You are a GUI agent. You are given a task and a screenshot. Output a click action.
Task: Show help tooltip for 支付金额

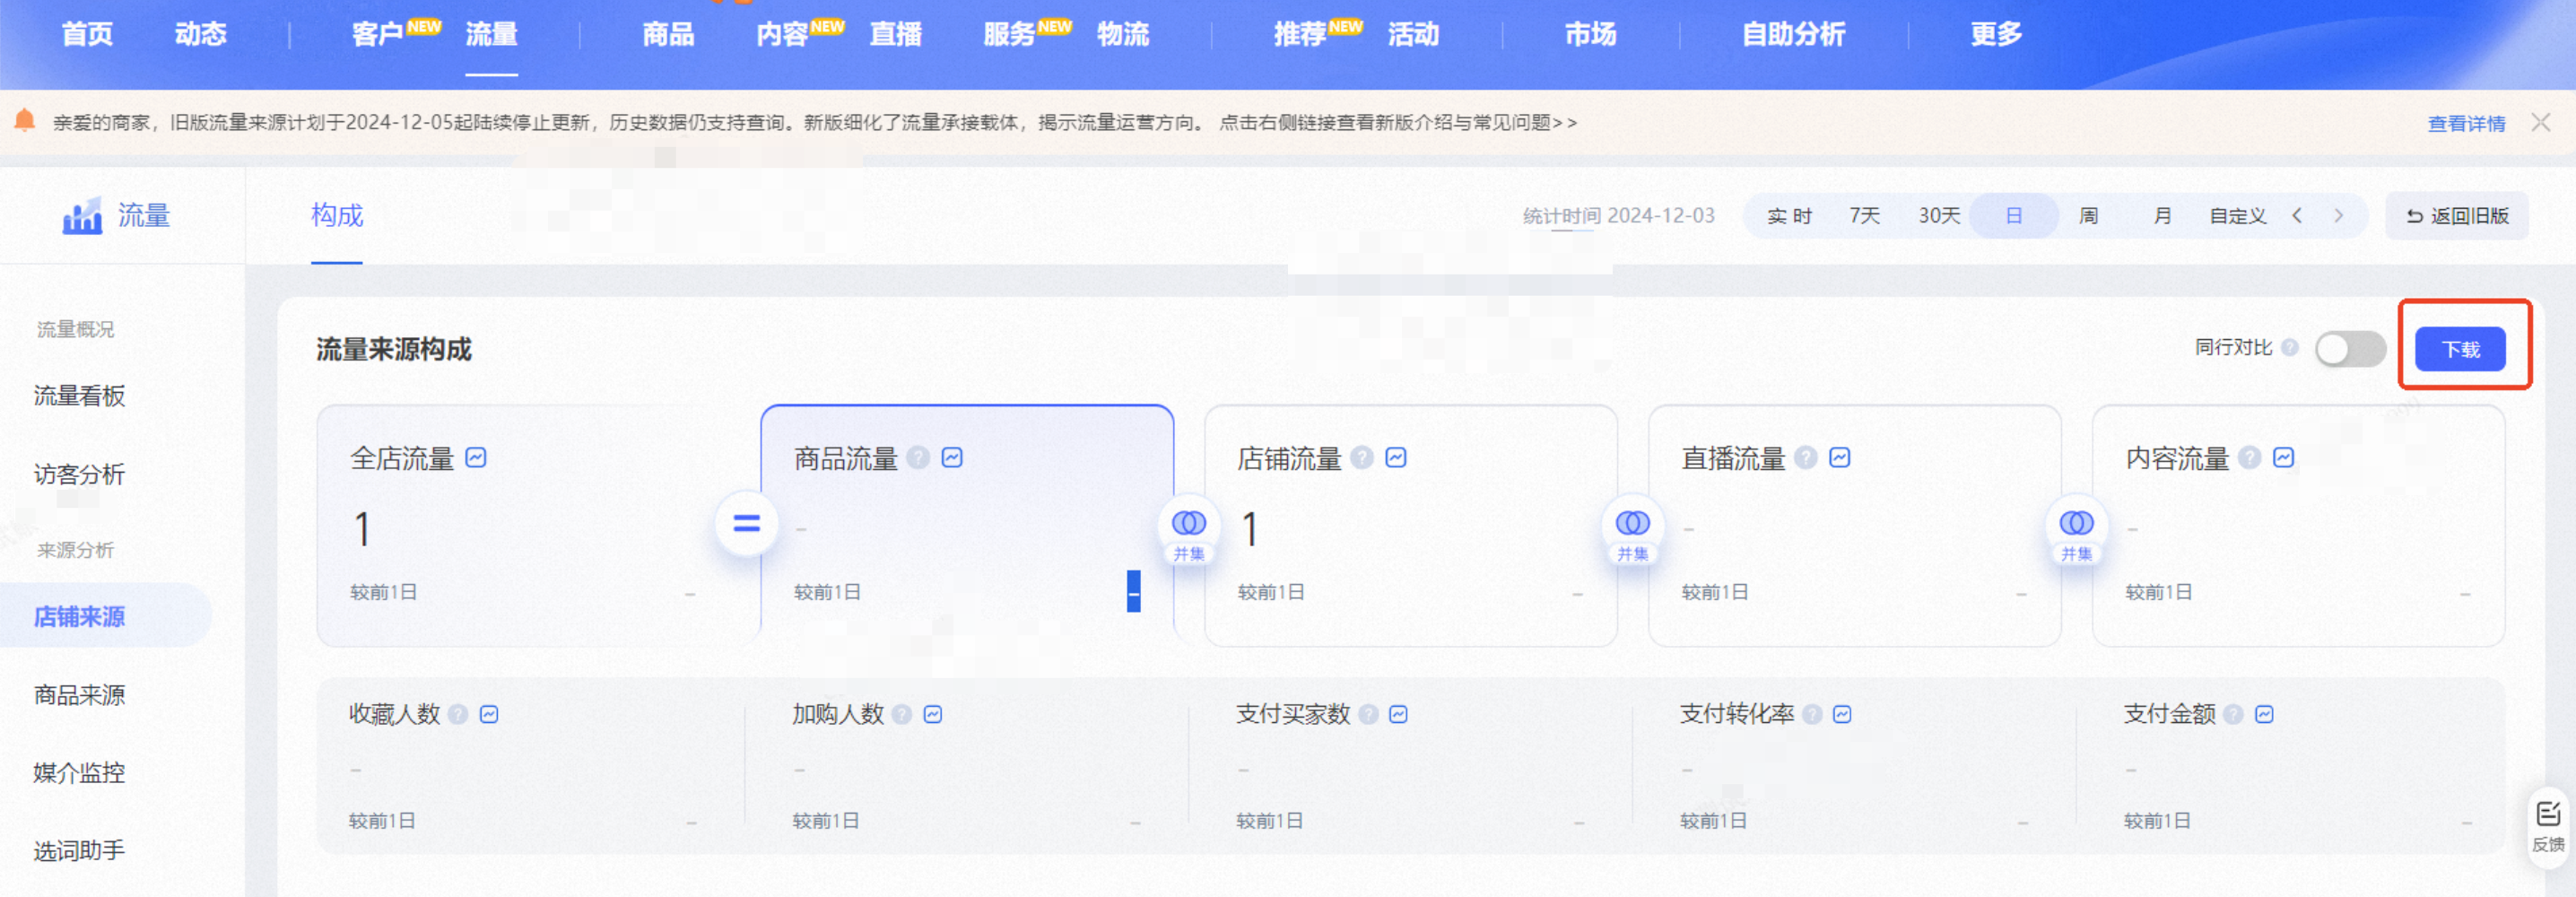pos(2234,714)
